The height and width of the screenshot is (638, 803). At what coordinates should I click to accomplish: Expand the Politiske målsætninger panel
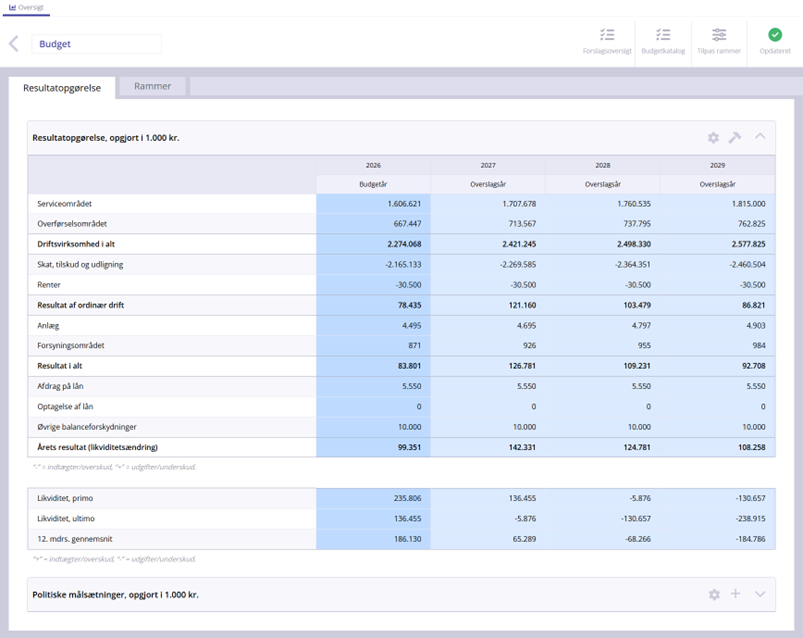[x=760, y=594]
